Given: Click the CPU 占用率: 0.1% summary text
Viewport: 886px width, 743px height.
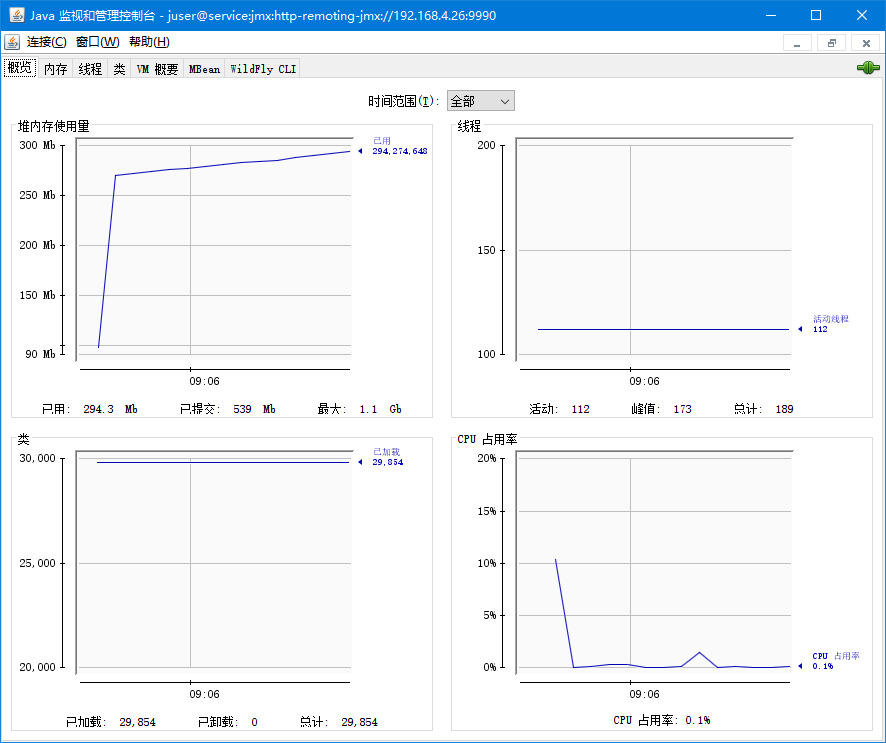Looking at the screenshot, I should [x=662, y=720].
